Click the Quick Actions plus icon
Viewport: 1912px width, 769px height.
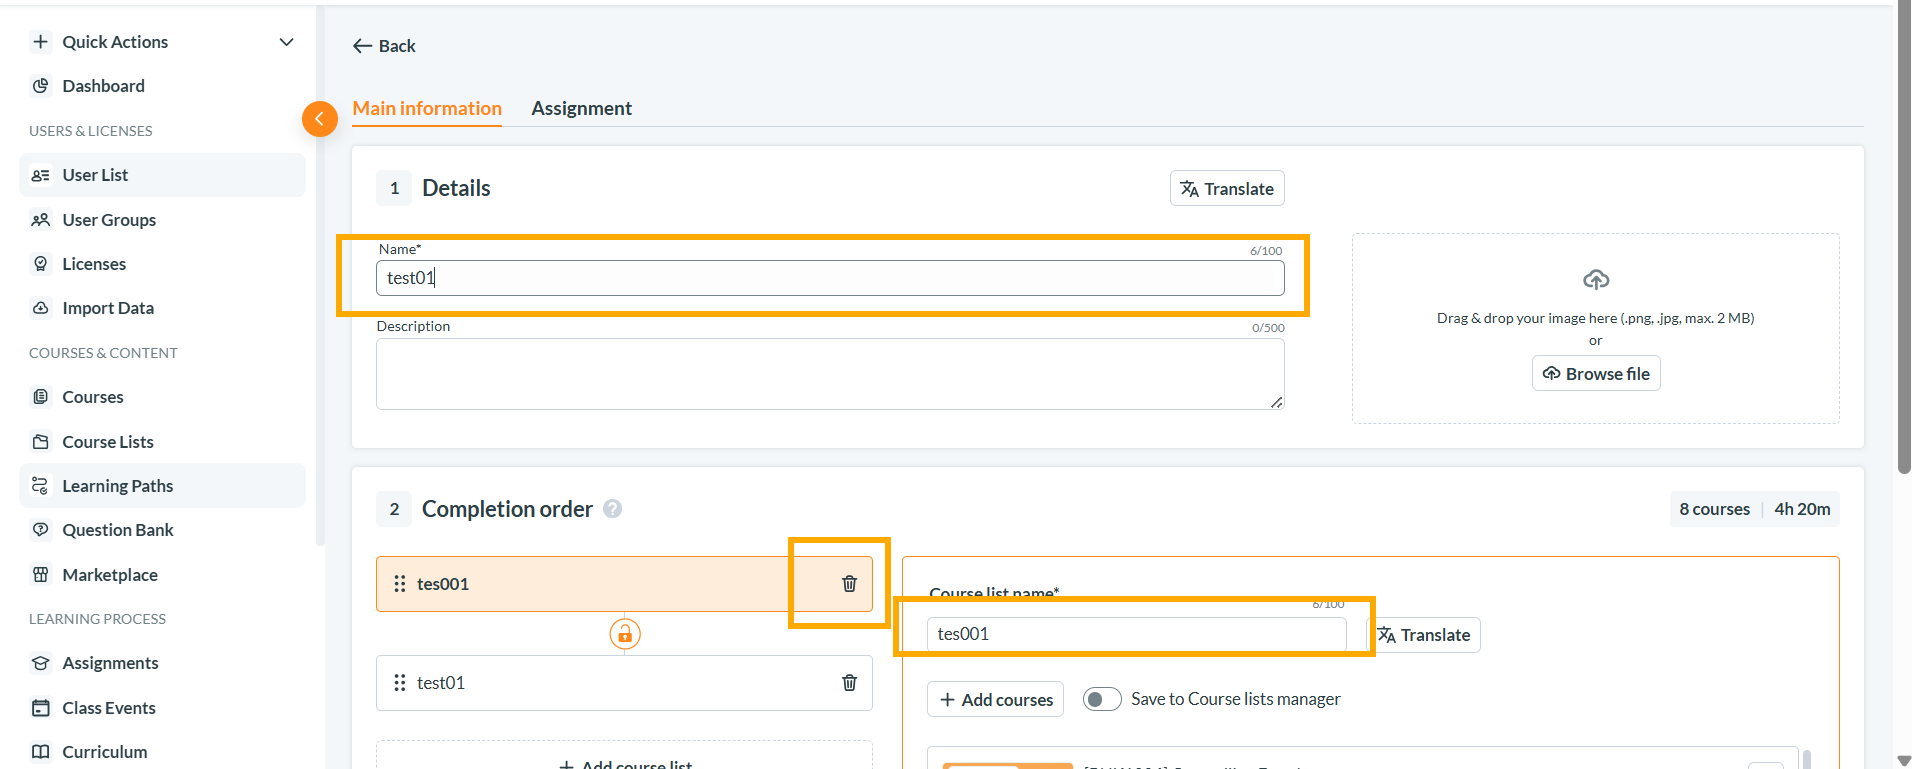coord(40,42)
